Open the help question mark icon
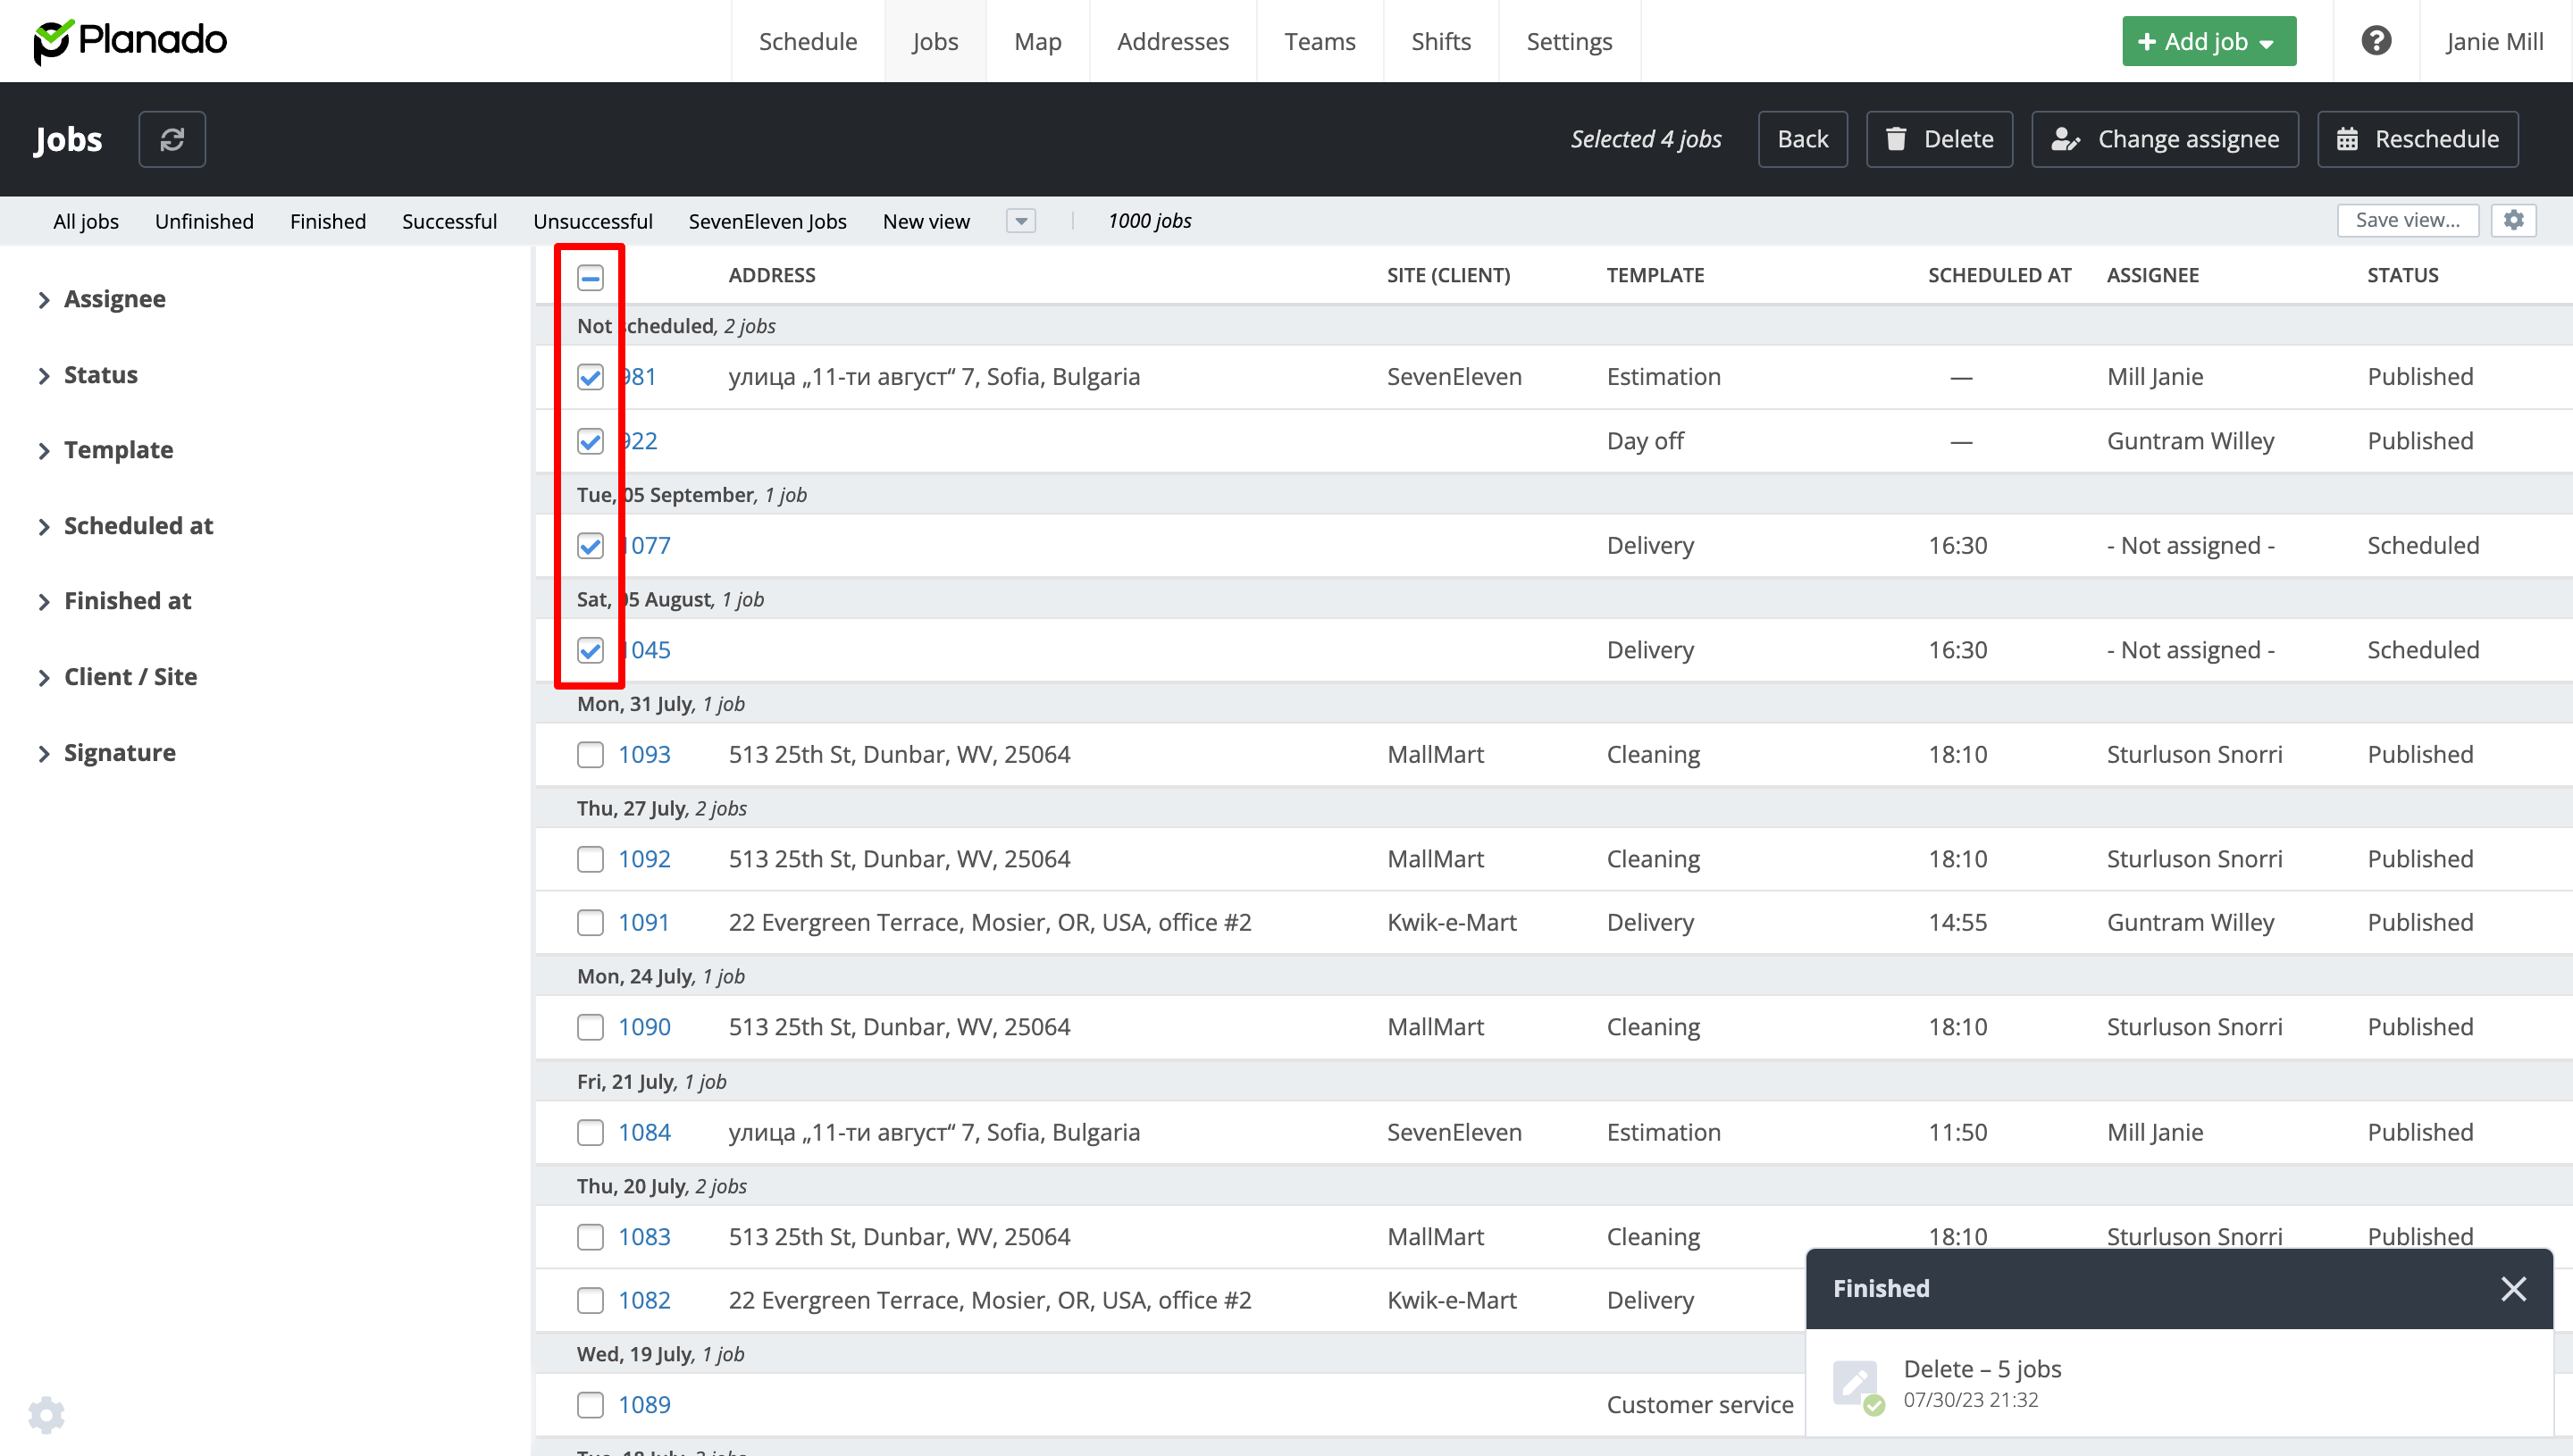2573x1456 pixels. (2376, 41)
